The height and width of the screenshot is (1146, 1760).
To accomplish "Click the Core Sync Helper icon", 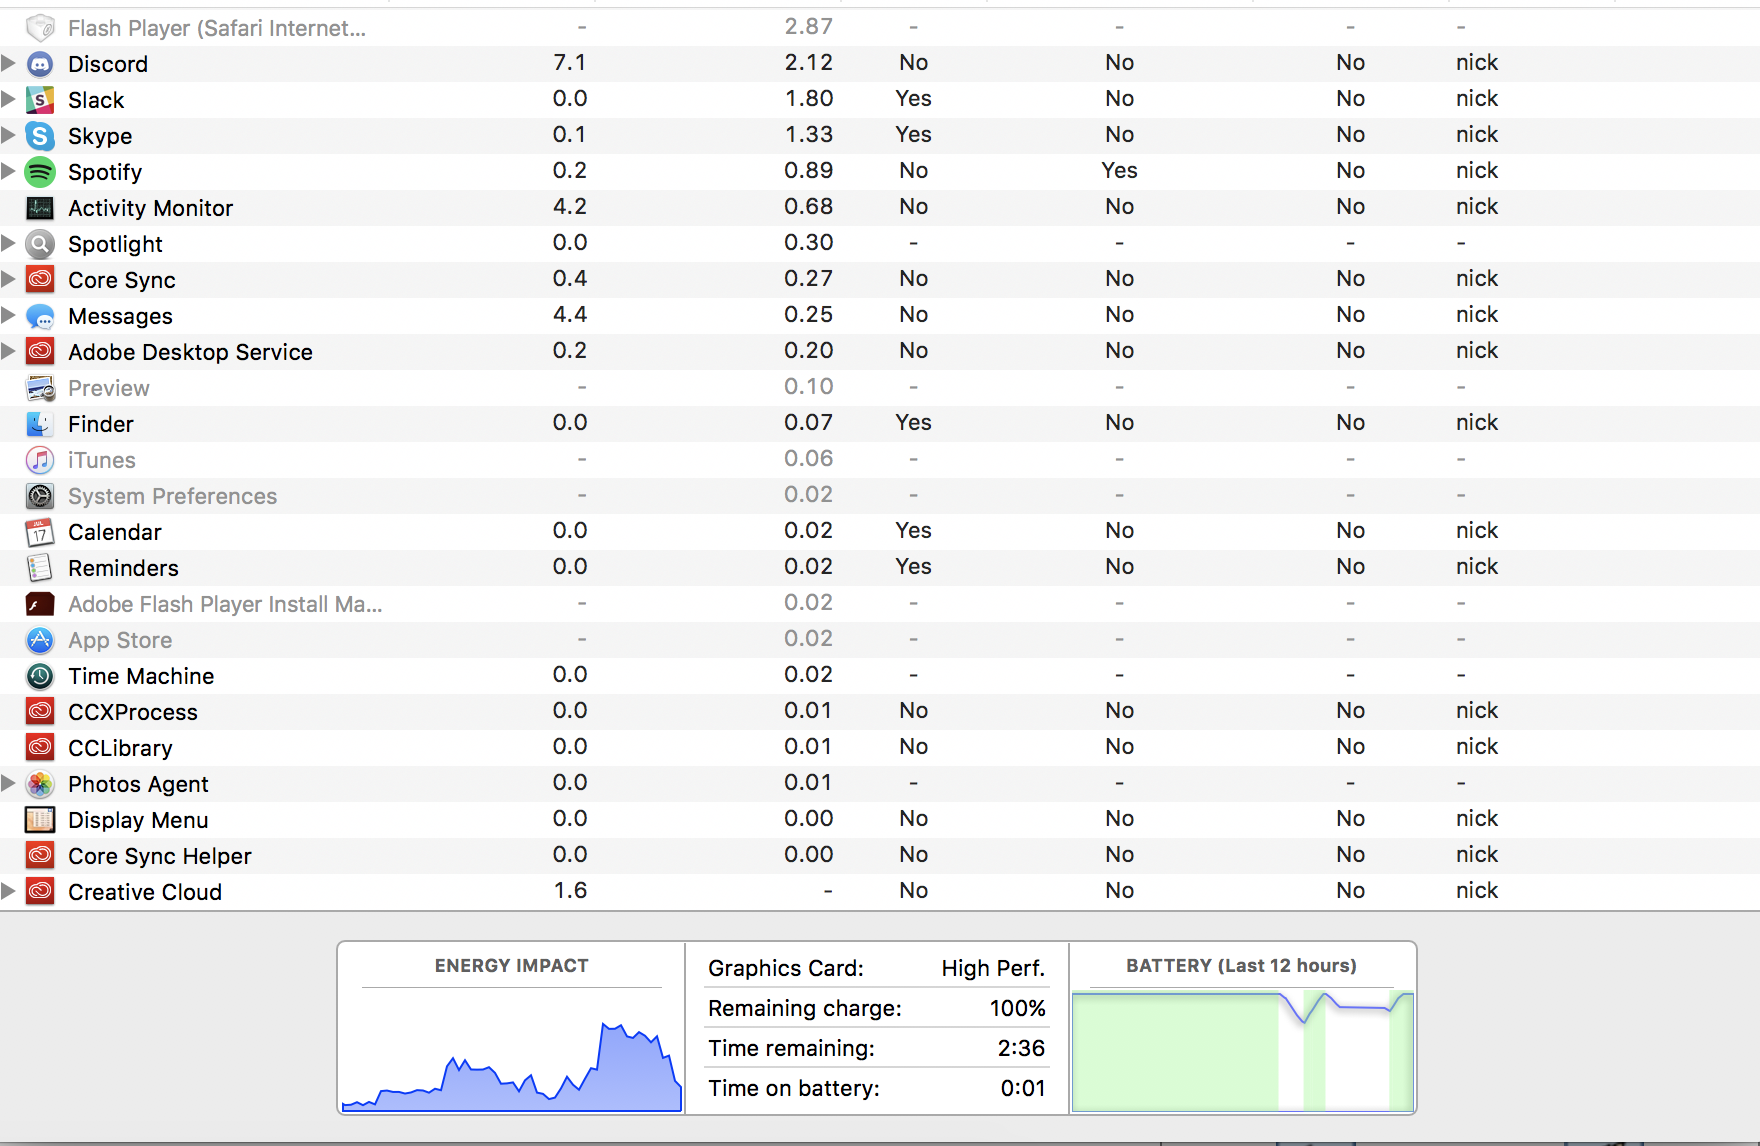I will 40,856.
